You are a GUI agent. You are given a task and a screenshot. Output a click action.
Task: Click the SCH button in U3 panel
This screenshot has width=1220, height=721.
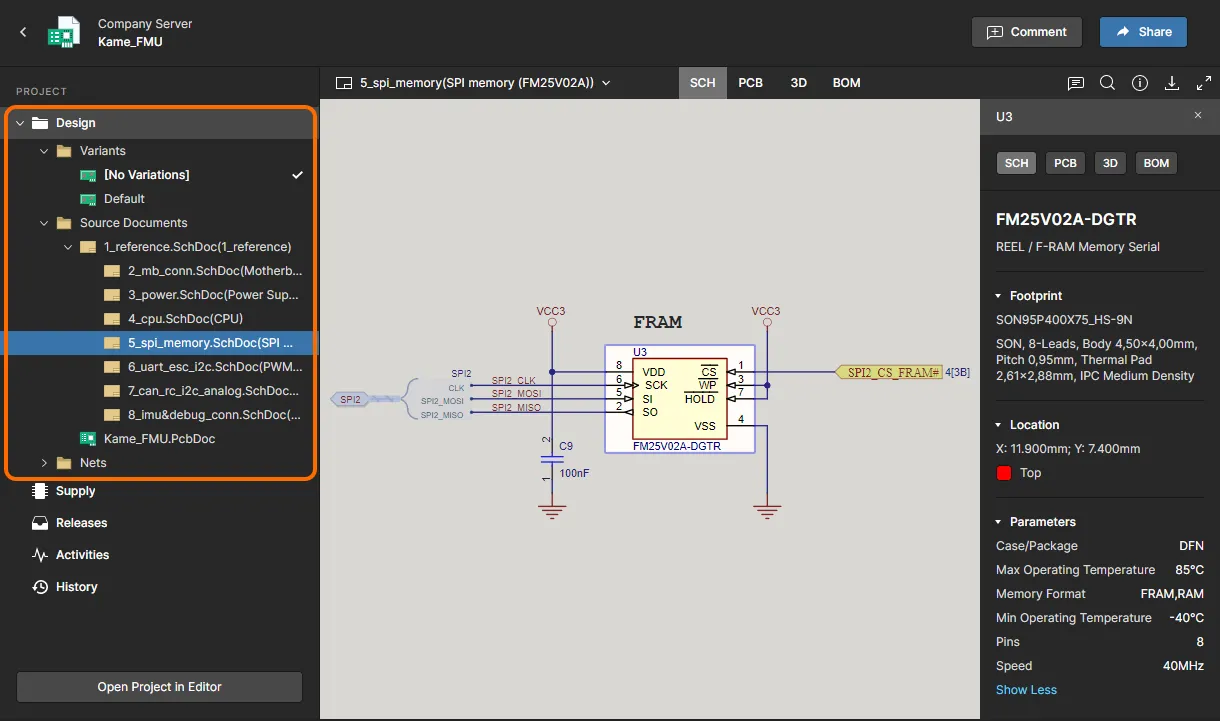(1017, 163)
